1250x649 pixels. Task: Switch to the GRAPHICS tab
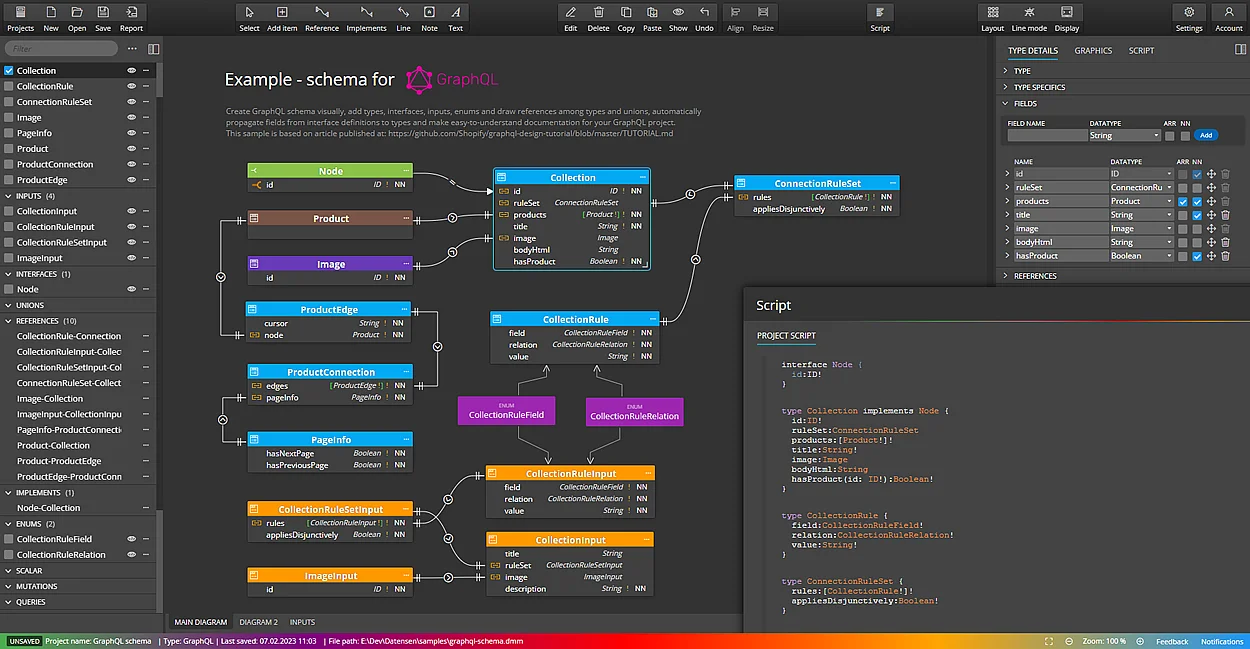pos(1093,50)
